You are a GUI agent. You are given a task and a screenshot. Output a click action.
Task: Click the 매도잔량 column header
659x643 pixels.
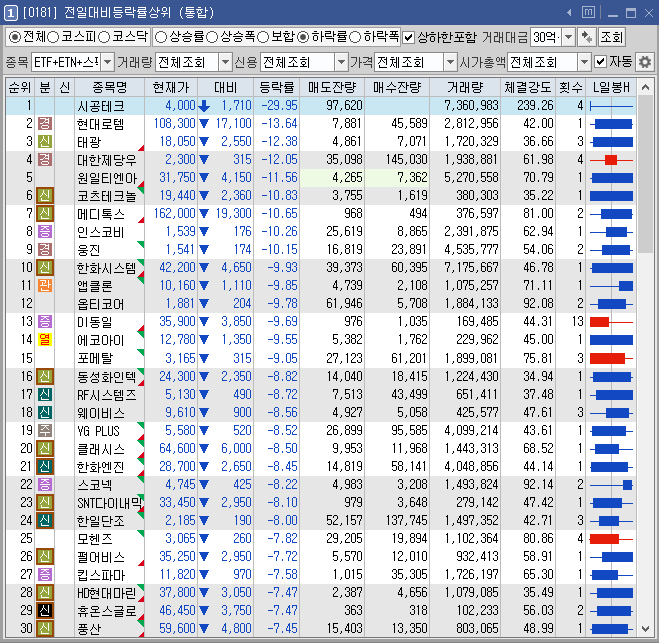tap(332, 87)
